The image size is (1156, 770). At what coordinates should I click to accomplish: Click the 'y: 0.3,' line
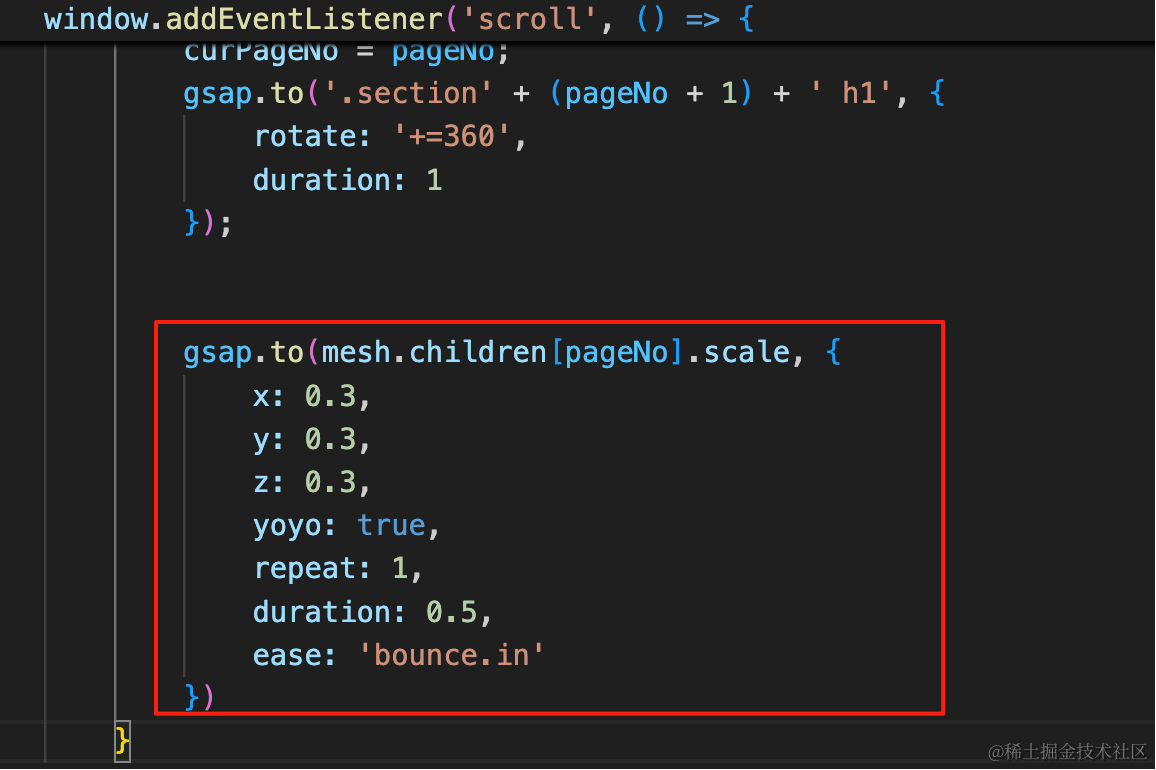tap(311, 440)
